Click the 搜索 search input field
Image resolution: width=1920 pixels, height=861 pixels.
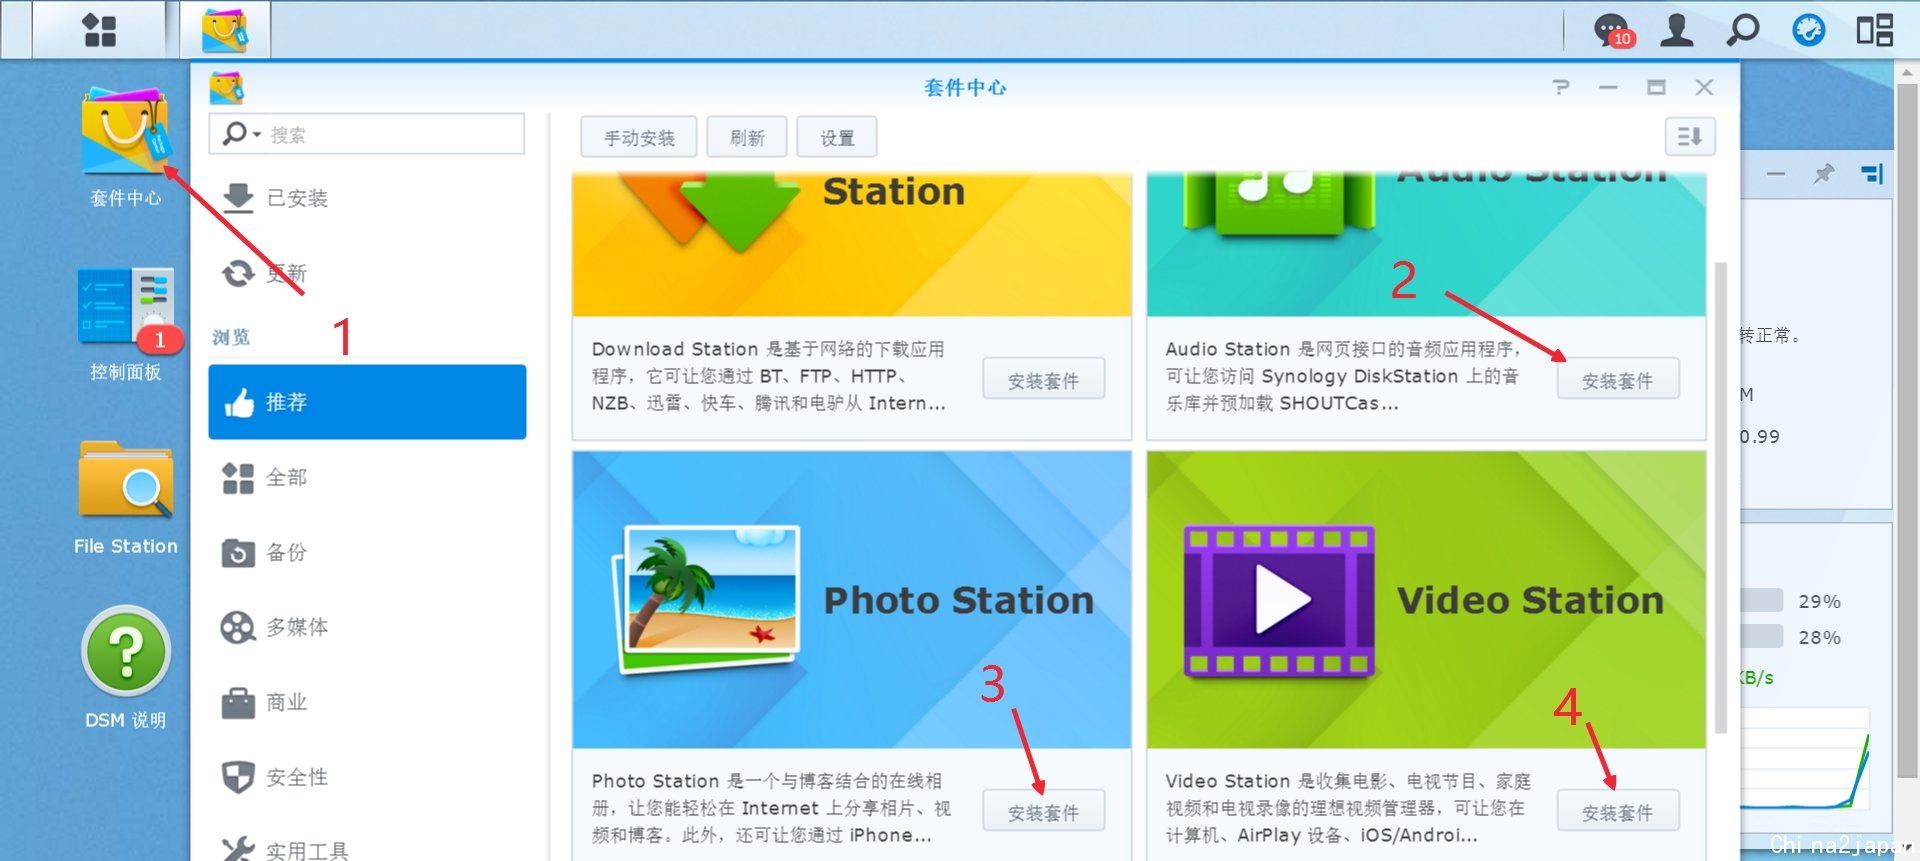tap(367, 134)
